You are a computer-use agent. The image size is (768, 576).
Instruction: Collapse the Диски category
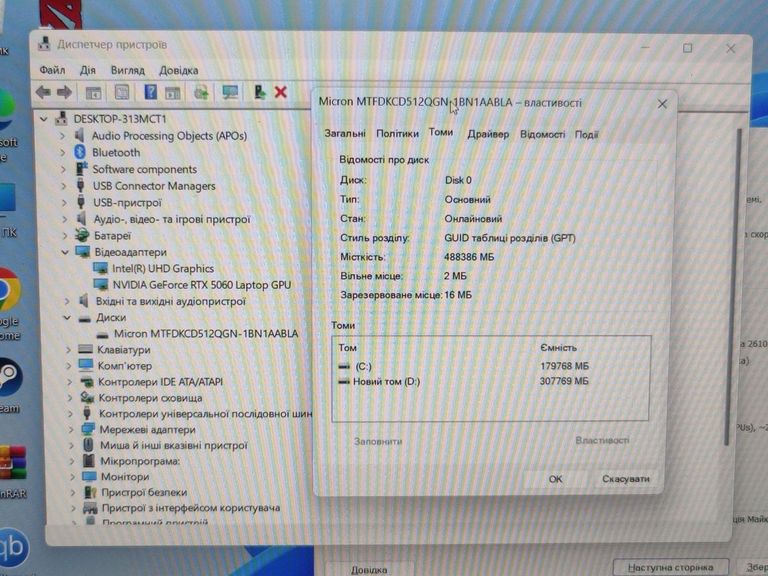tap(67, 318)
